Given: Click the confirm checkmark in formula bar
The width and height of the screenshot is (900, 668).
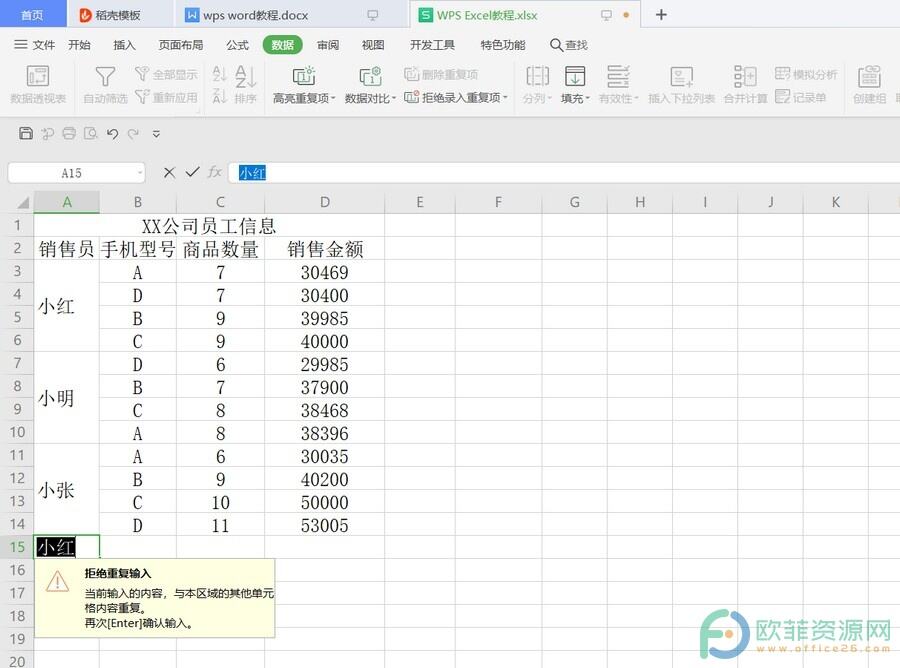Looking at the screenshot, I should pyautogui.click(x=192, y=172).
